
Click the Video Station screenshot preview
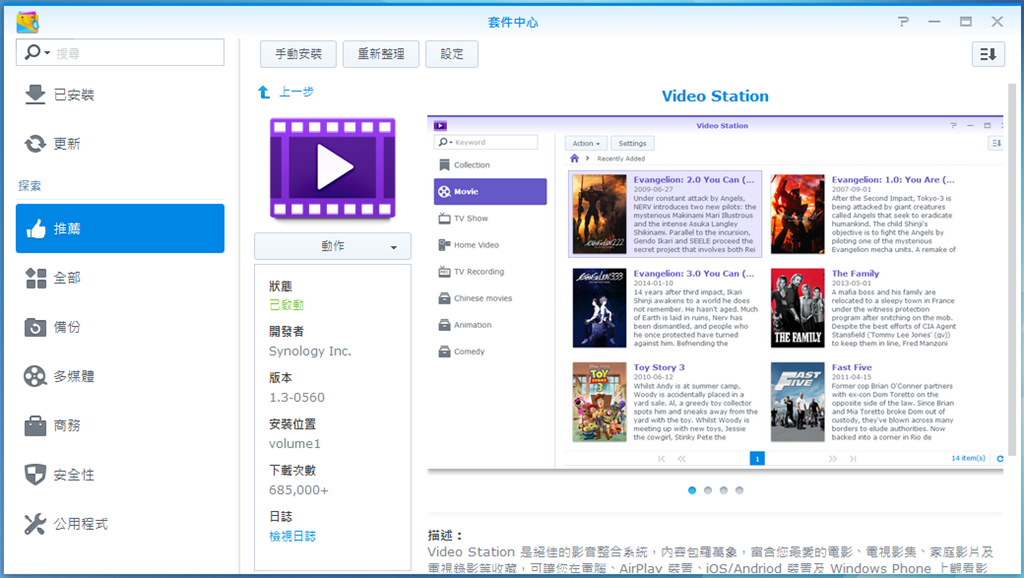[x=715, y=293]
